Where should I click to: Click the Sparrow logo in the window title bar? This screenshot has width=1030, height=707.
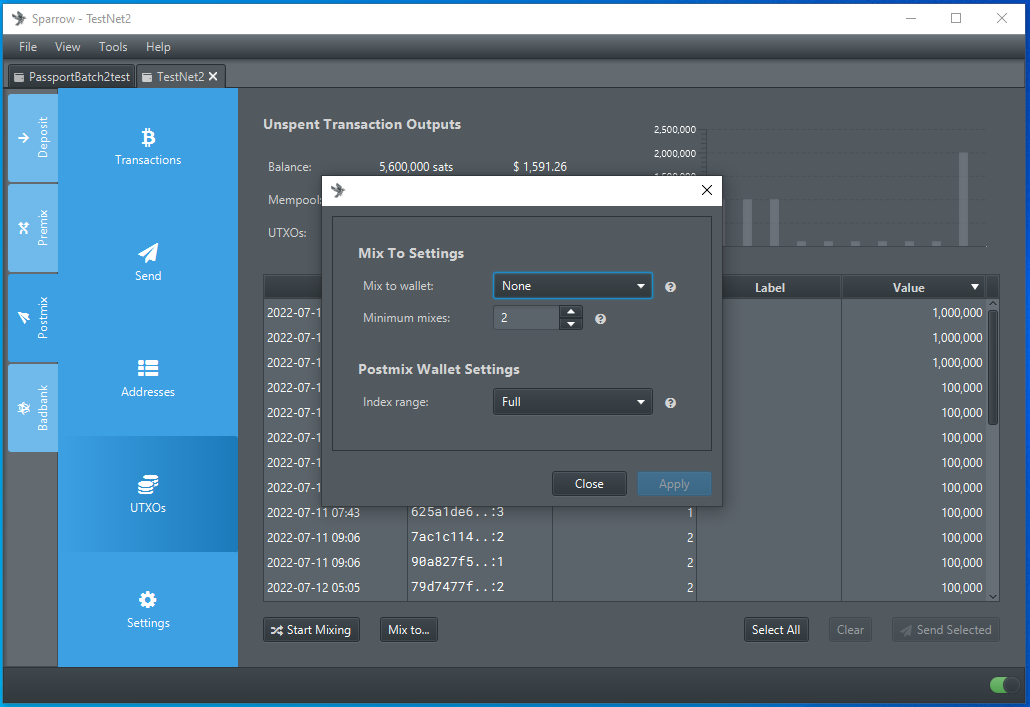[x=18, y=18]
